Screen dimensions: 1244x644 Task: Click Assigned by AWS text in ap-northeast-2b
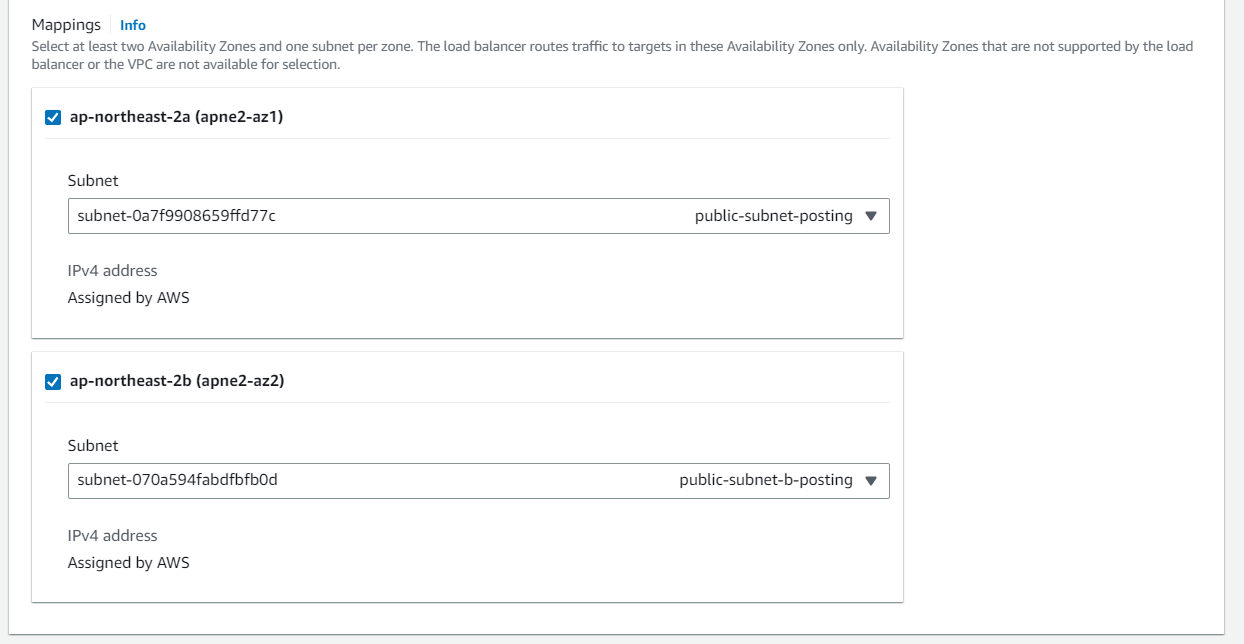pos(128,562)
